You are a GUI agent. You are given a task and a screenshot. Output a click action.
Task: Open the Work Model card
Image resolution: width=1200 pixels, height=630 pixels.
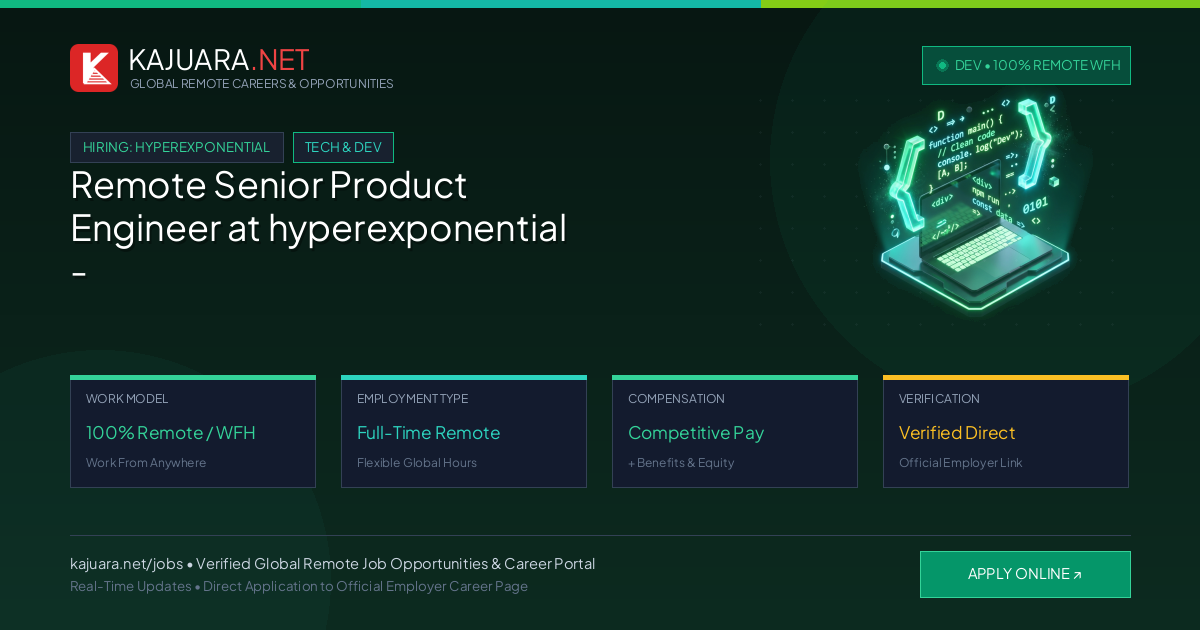click(193, 432)
